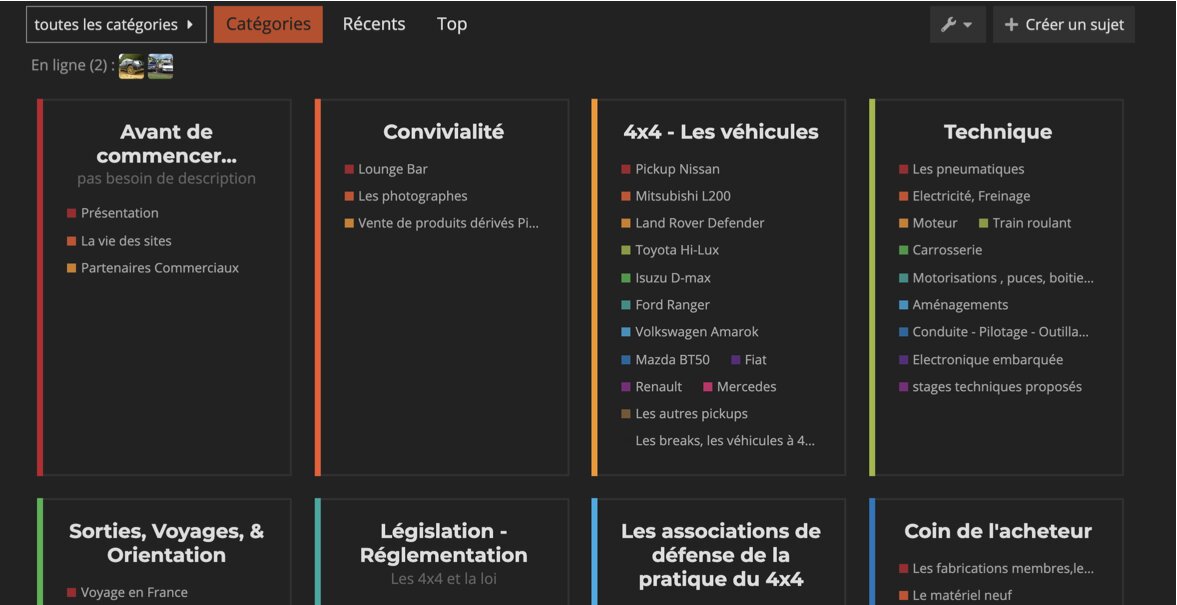The image size is (1177, 605).
Task: Open 'Les fabrications membres,le...' subcategory
Action: [x=996, y=569]
